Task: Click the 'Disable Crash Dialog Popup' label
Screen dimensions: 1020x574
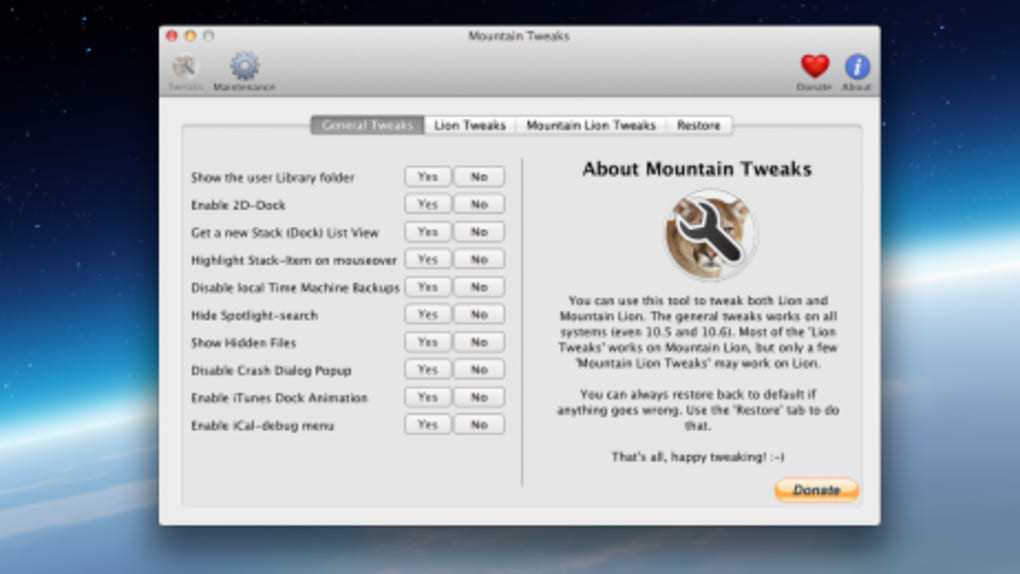Action: click(x=271, y=370)
